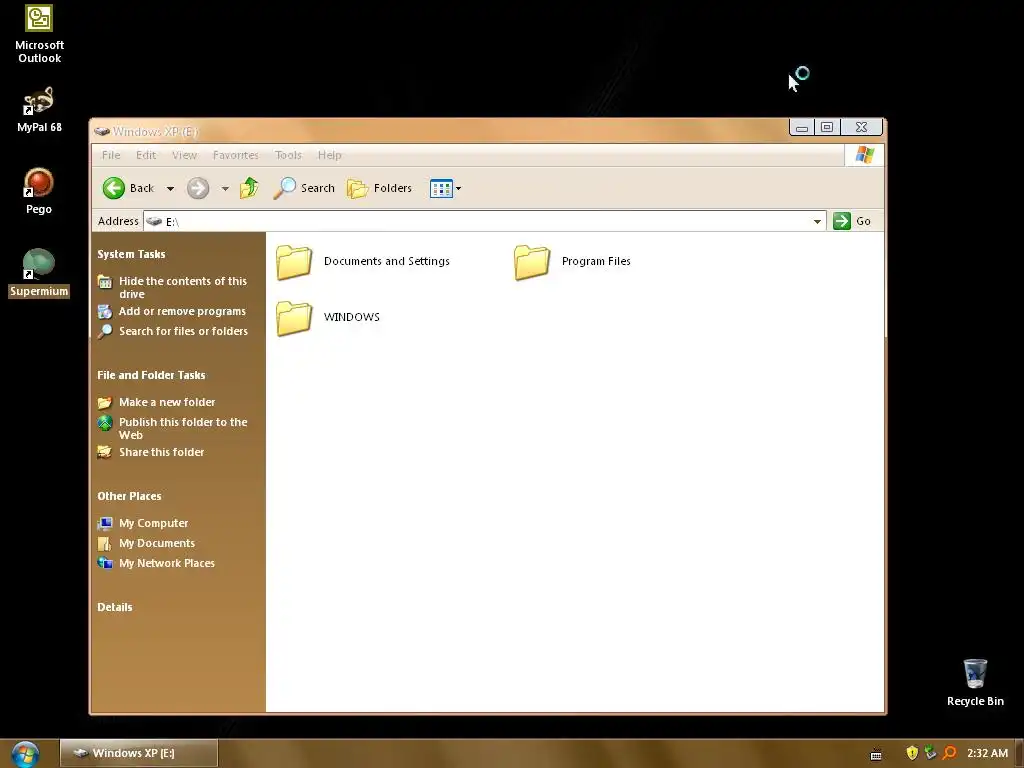Click the Publish to Web globe icon
This screenshot has height=768, width=1024.
pos(104,423)
